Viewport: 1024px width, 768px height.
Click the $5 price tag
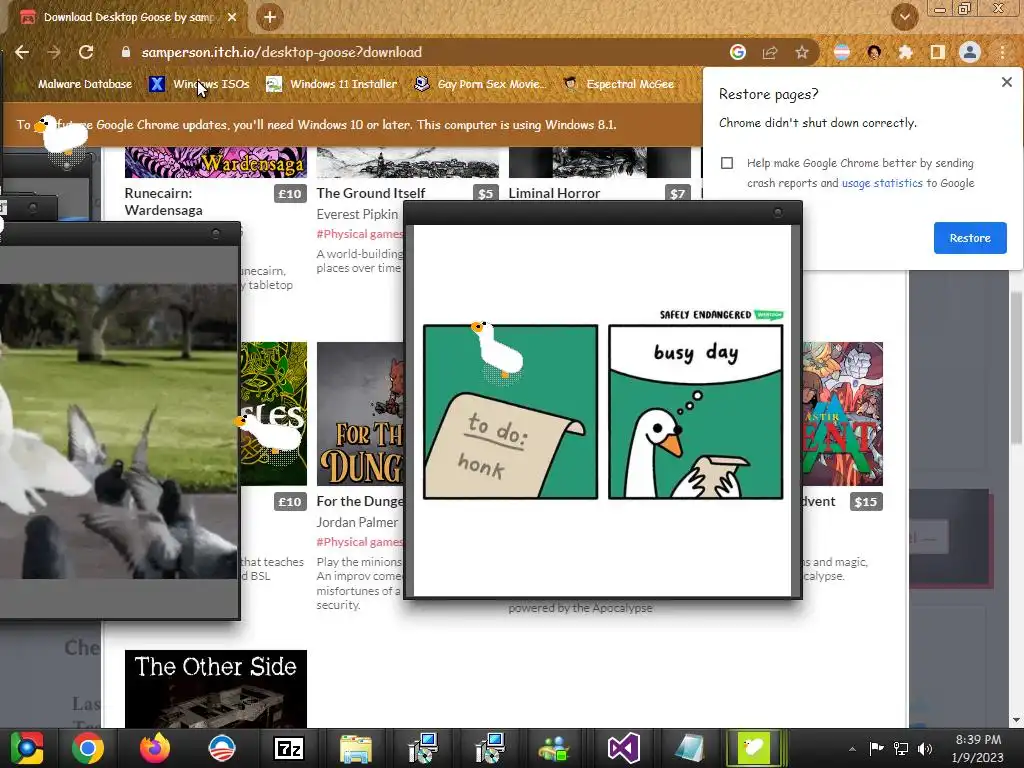click(x=485, y=193)
